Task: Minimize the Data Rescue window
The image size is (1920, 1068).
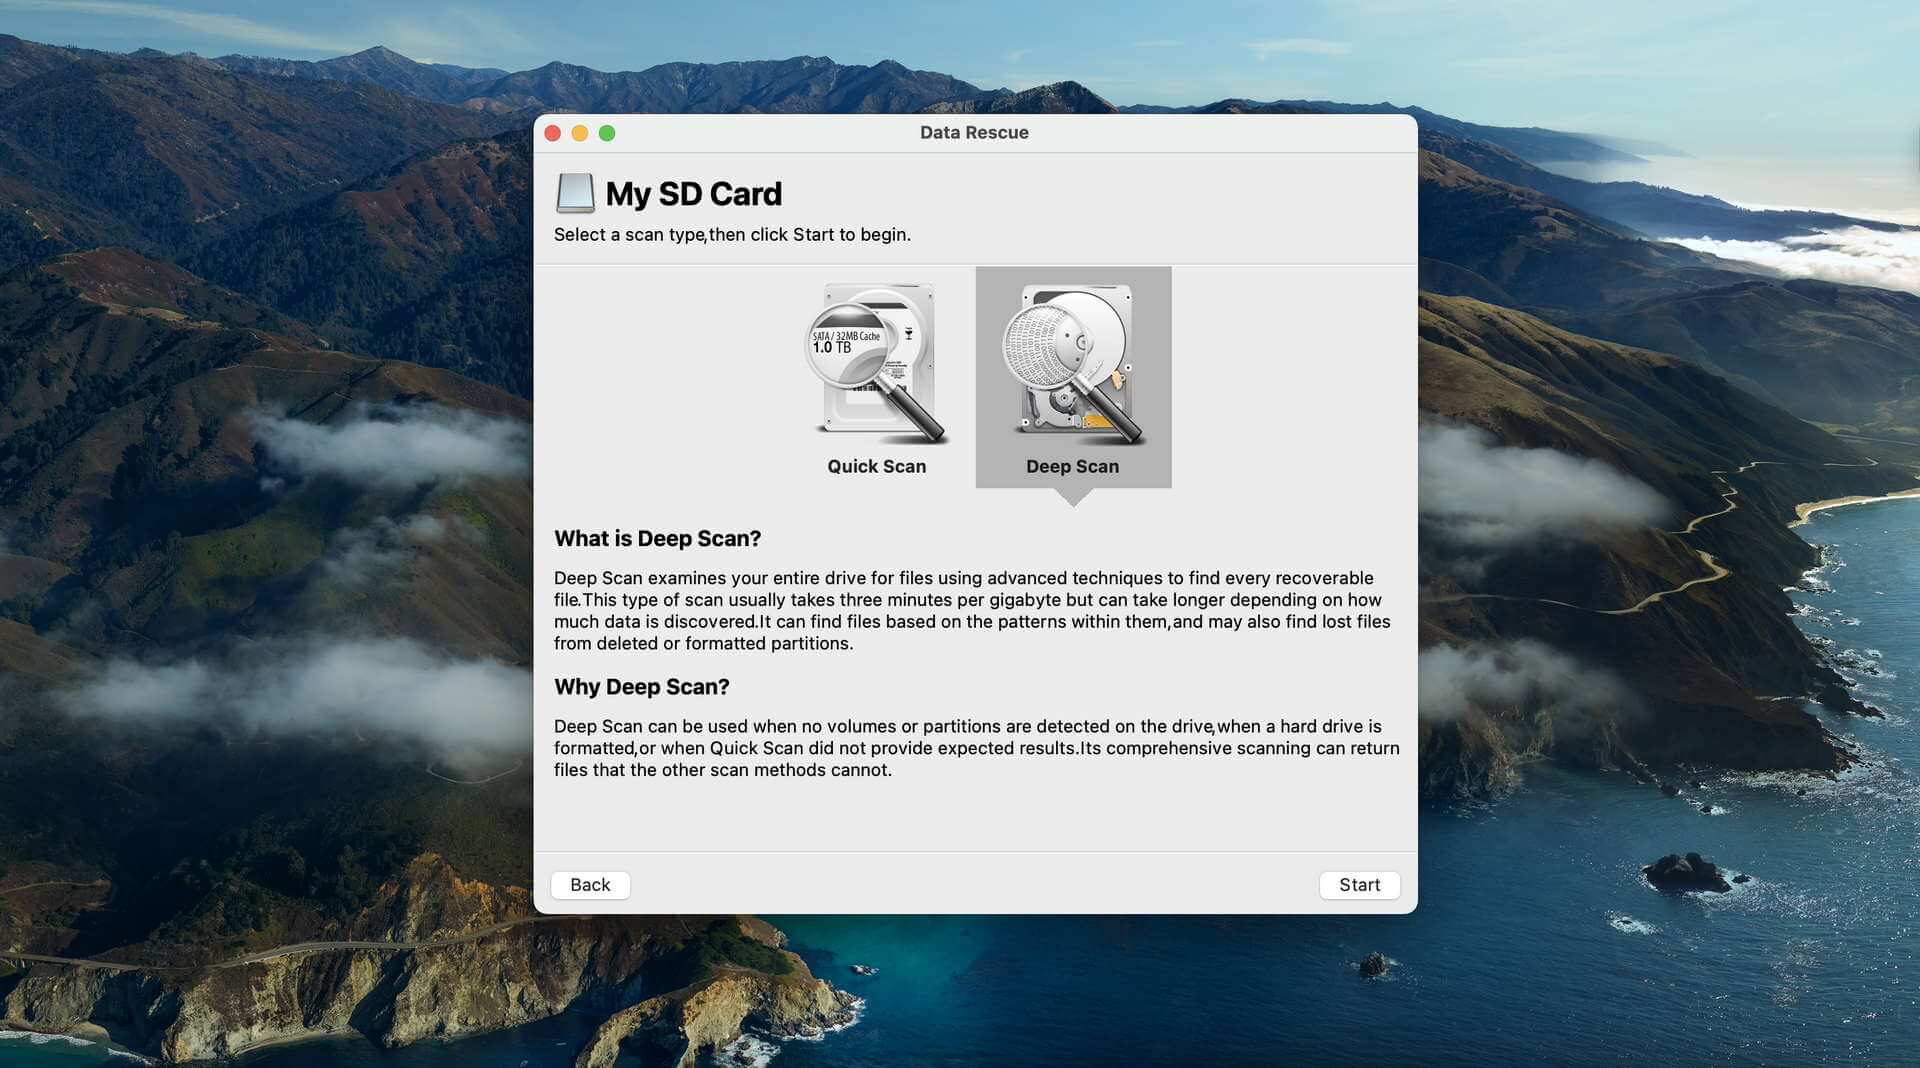Action: [579, 133]
